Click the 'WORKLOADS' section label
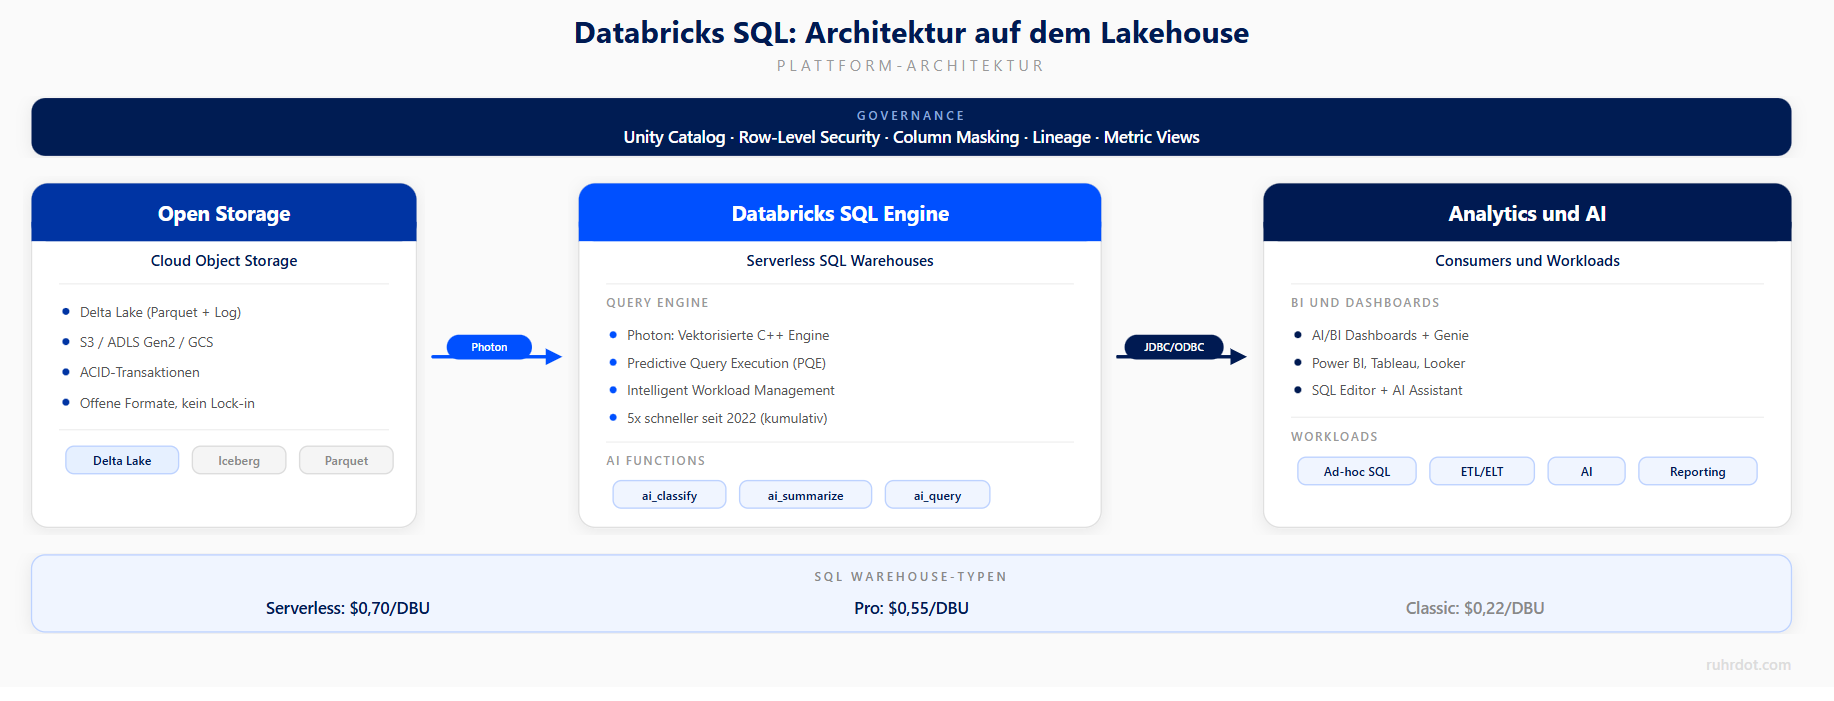 pos(1334,437)
